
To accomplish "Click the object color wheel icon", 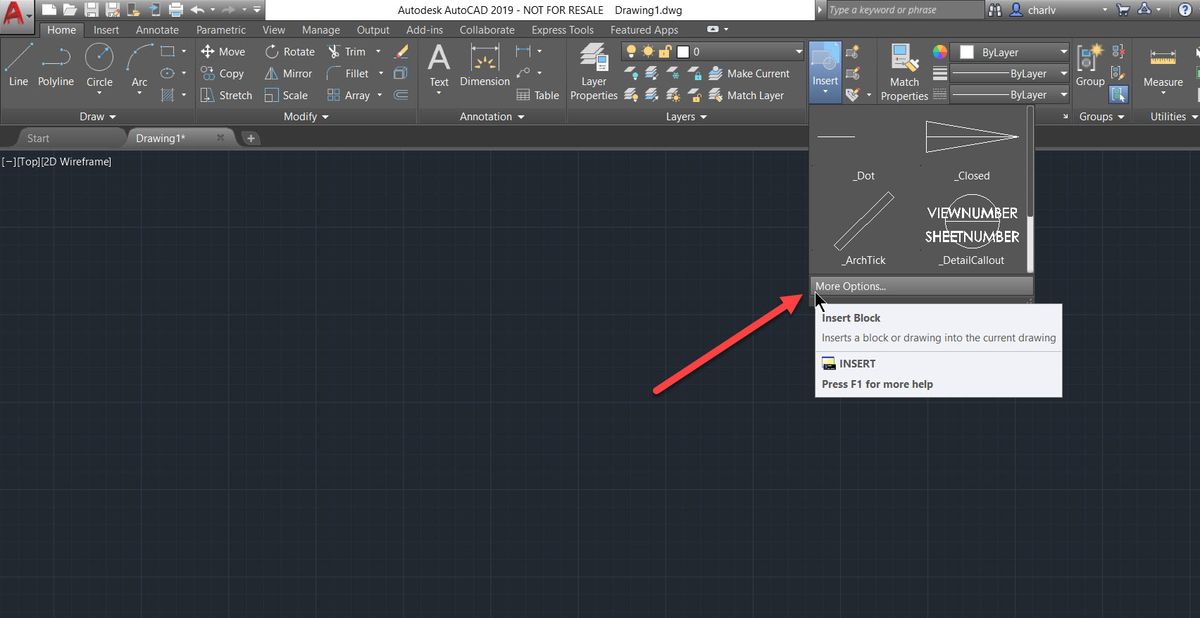I will pos(940,51).
